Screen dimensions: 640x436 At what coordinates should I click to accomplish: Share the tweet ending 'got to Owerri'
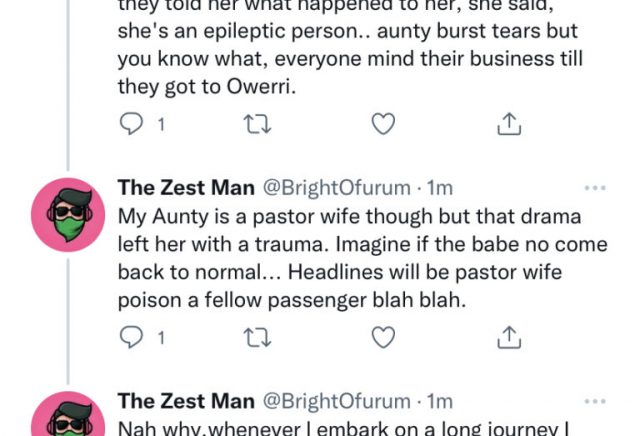coord(509,124)
